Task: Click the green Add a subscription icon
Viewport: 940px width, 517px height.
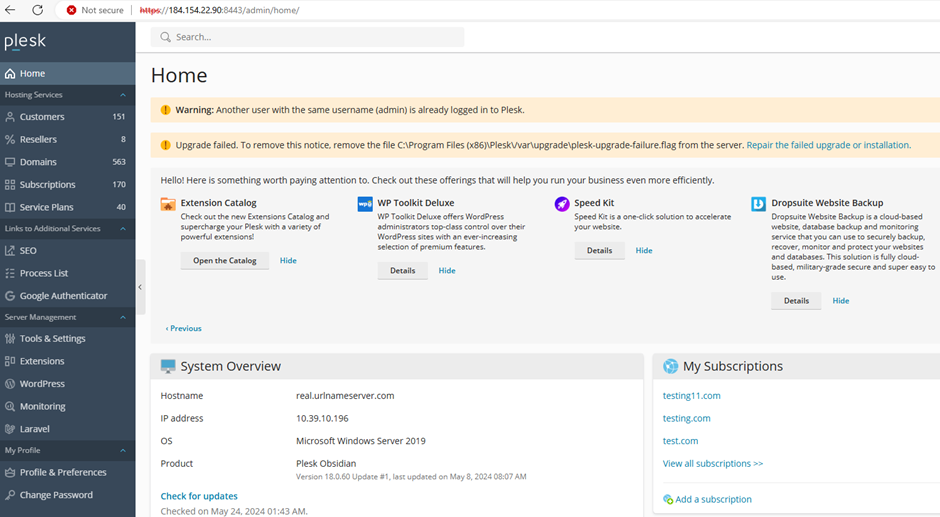Action: pos(668,500)
